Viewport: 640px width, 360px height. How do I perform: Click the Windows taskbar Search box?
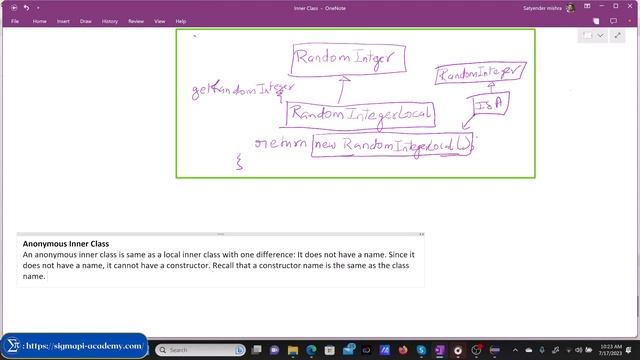(x=200, y=350)
